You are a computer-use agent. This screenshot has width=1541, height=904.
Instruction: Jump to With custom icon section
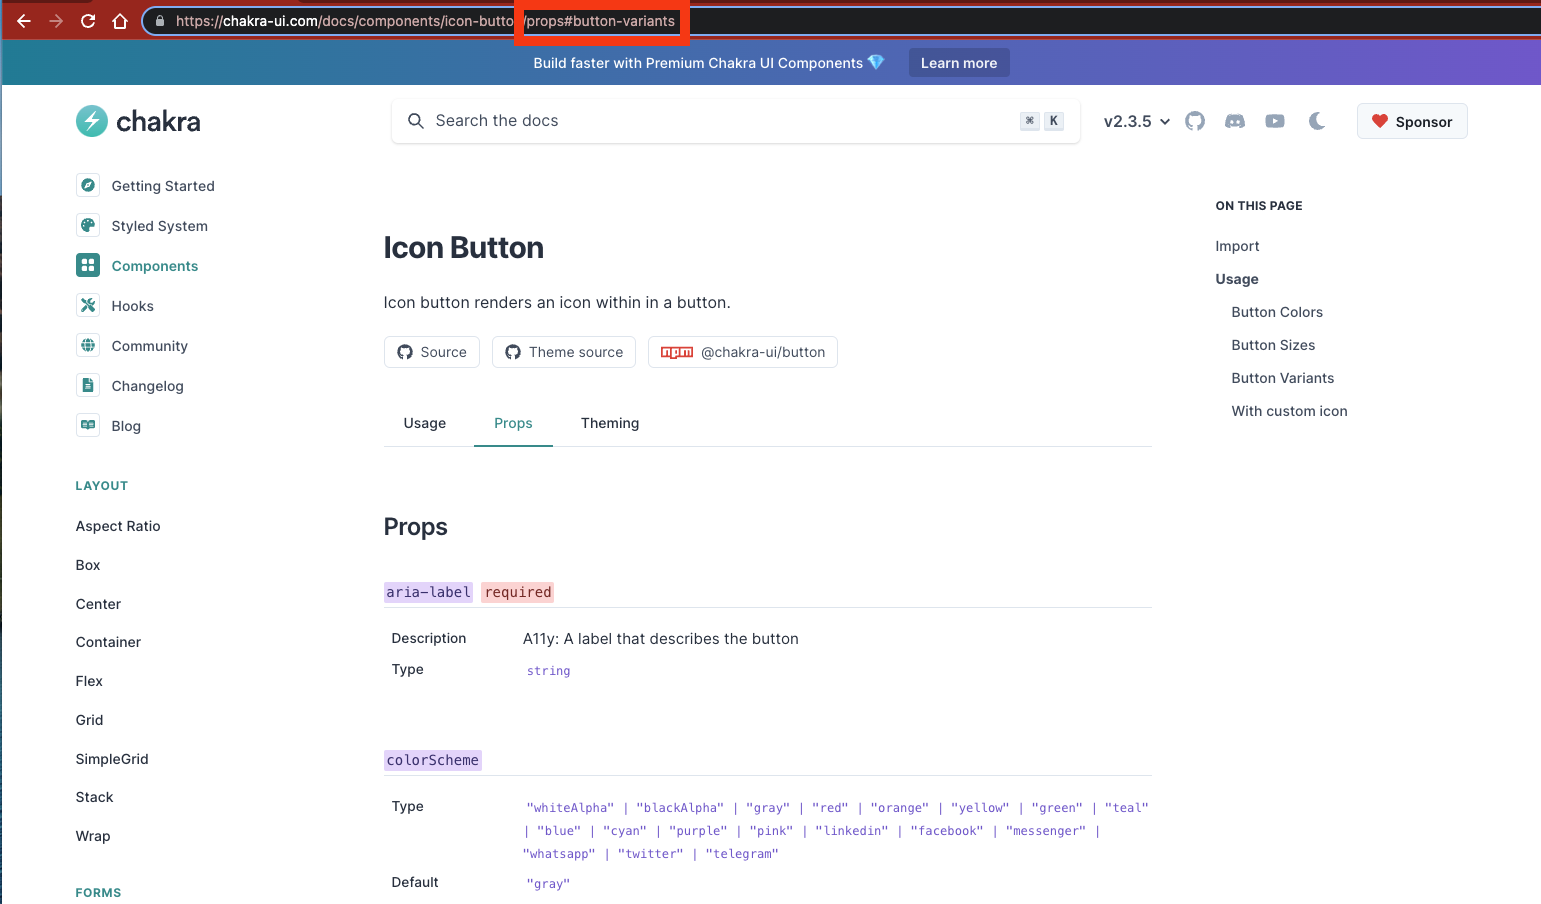pos(1289,411)
